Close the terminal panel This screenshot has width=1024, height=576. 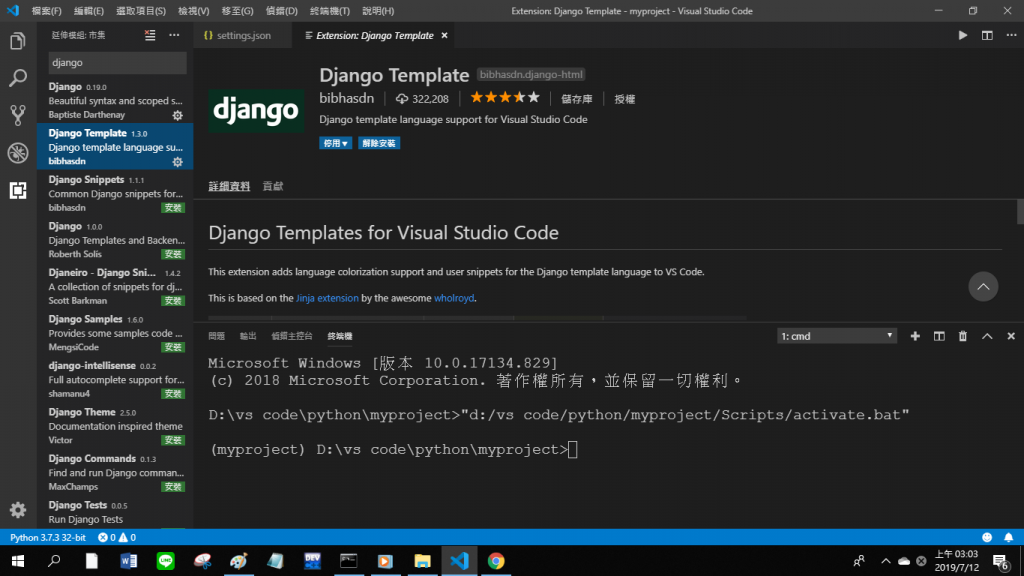[1011, 336]
